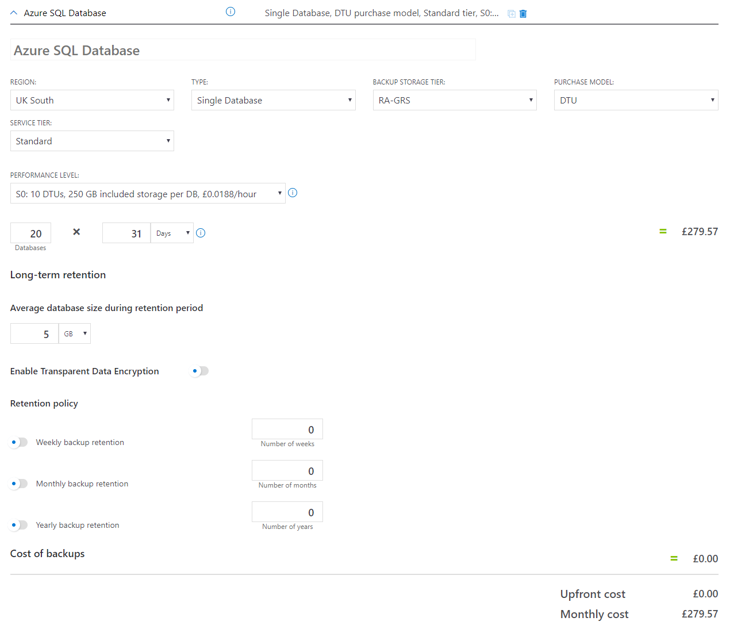Open the Performance Level S0 dropdown

click(x=148, y=194)
